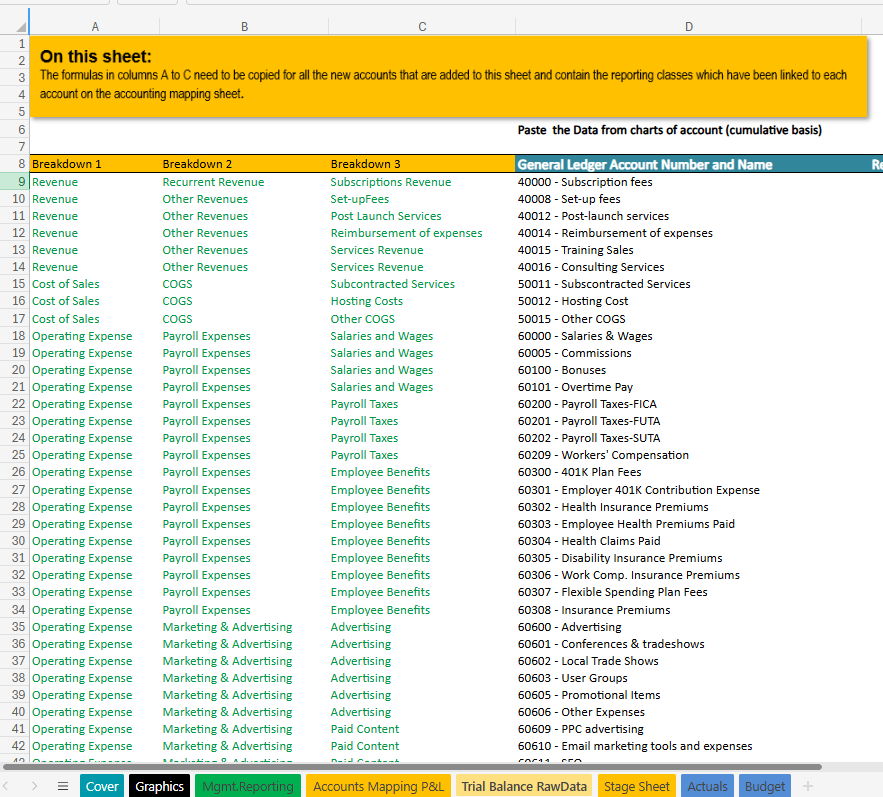883x797 pixels.
Task: Go to the Mgmt.Reporting sheet tab
Action: tap(248, 786)
